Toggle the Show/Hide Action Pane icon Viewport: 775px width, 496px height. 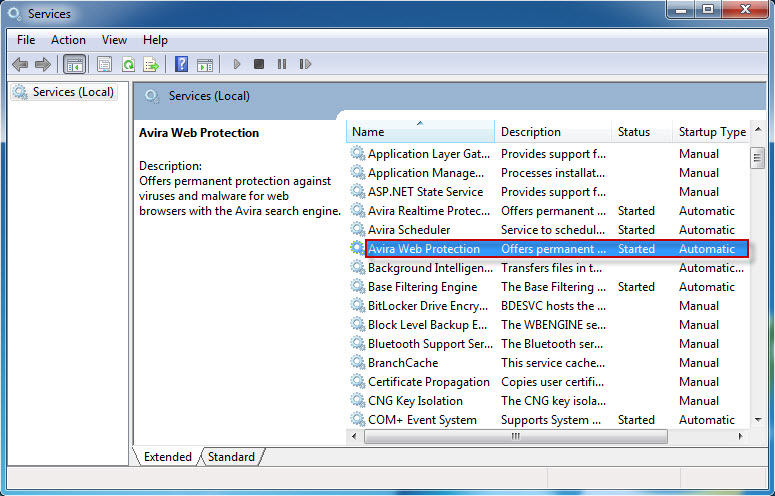205,64
